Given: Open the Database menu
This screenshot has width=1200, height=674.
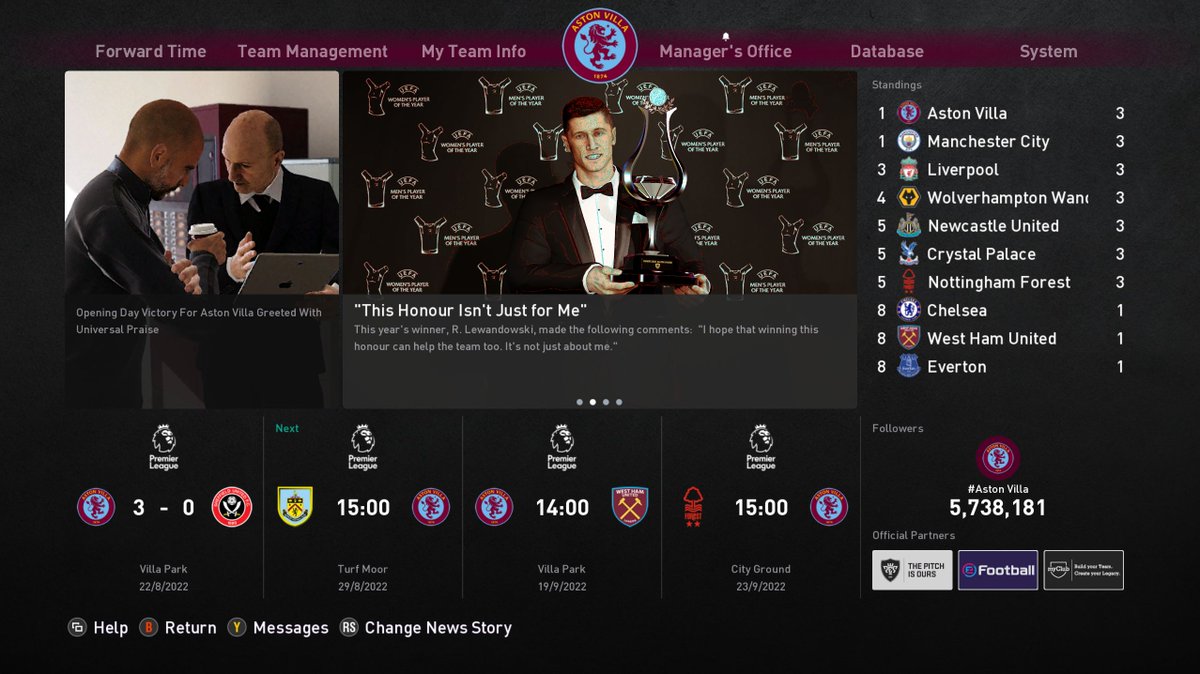Looking at the screenshot, I should click(887, 51).
